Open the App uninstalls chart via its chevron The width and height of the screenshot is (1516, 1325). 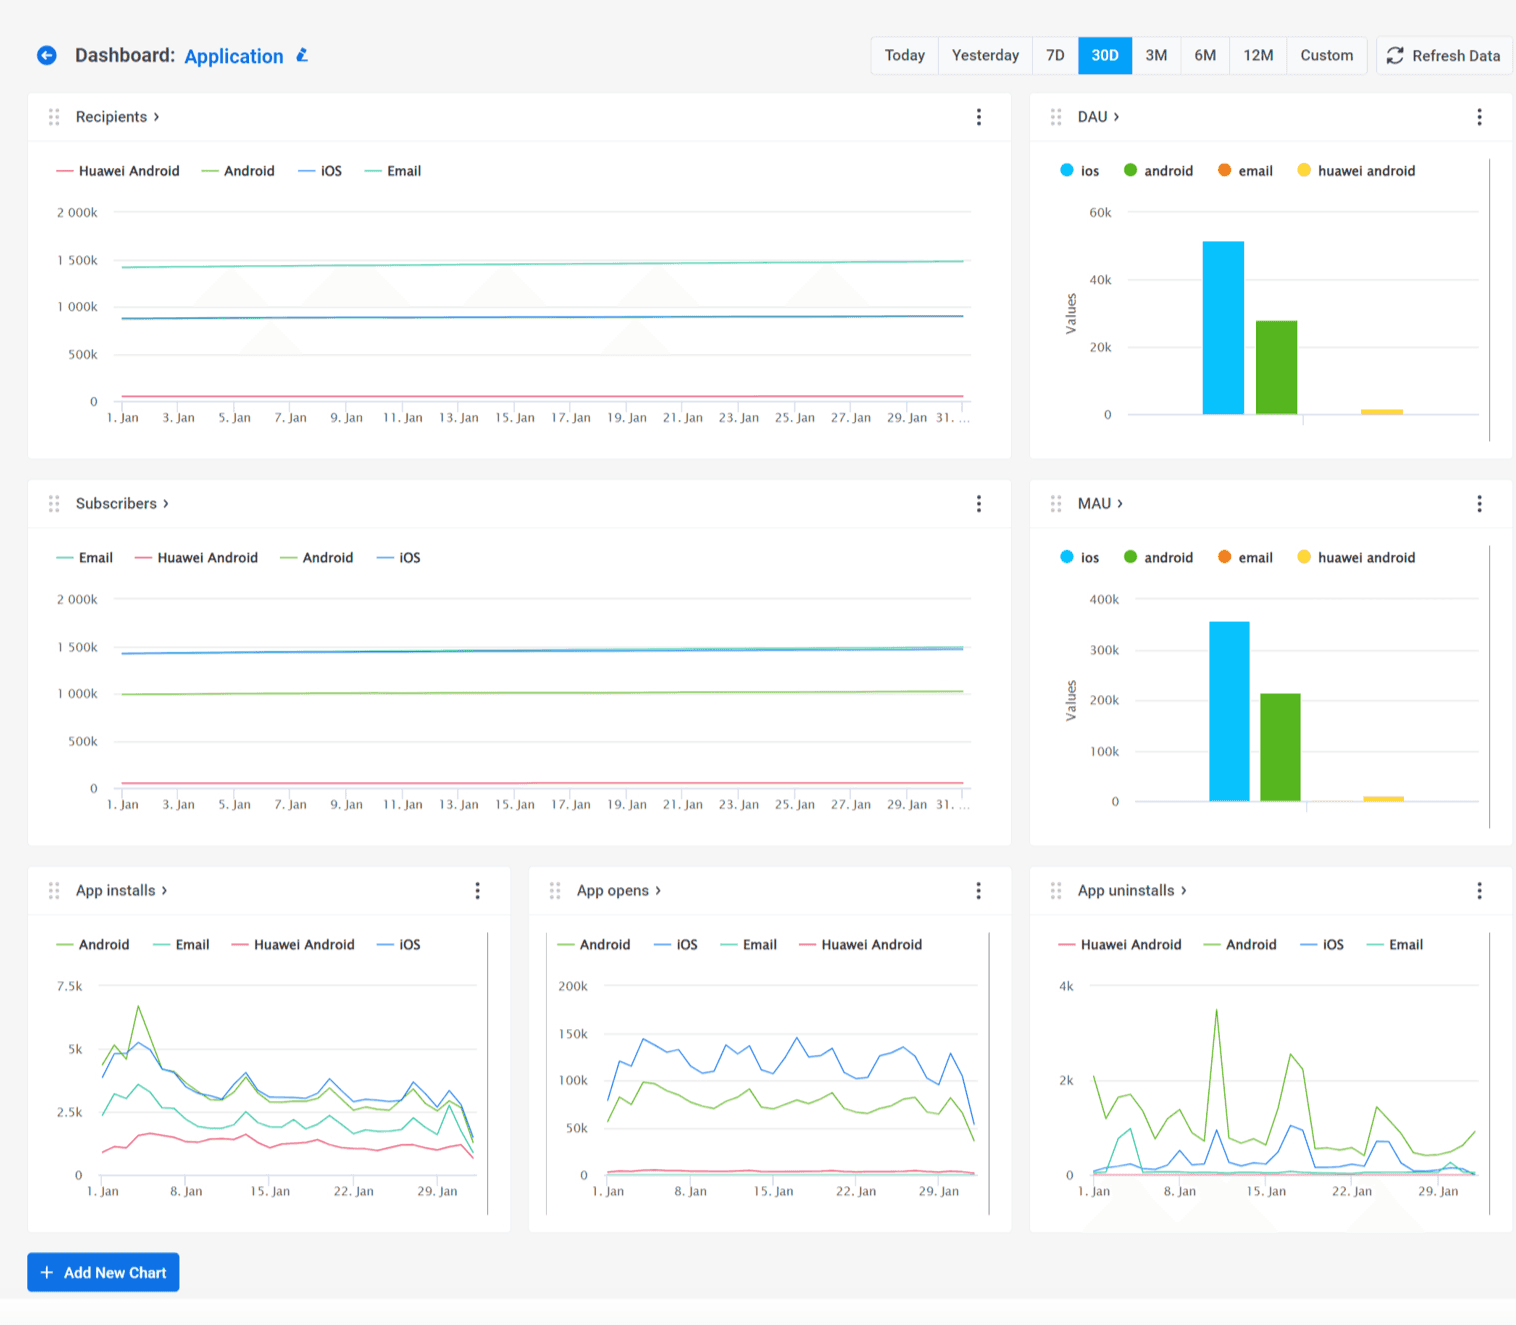click(x=1184, y=890)
